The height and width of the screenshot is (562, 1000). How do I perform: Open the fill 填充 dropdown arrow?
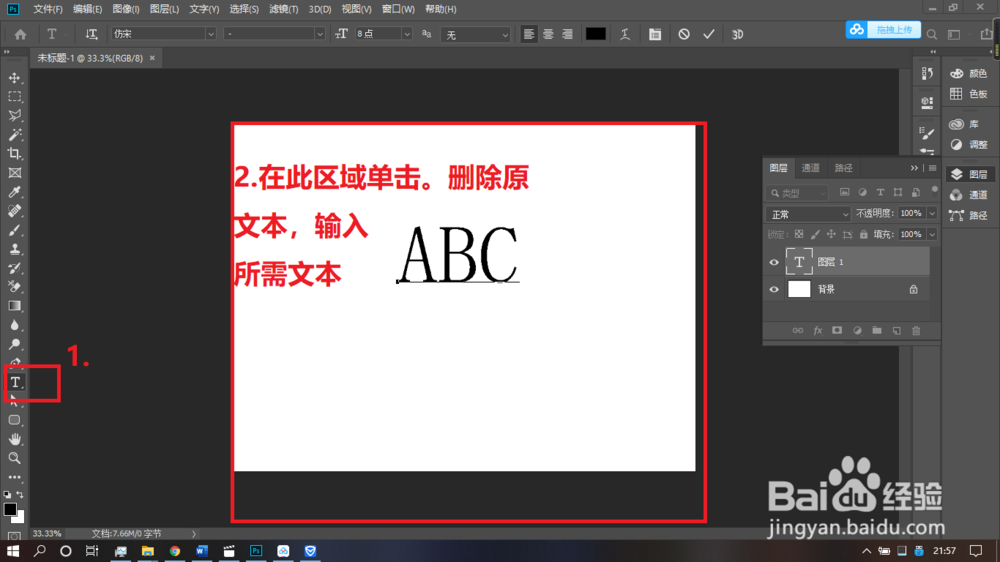932,235
